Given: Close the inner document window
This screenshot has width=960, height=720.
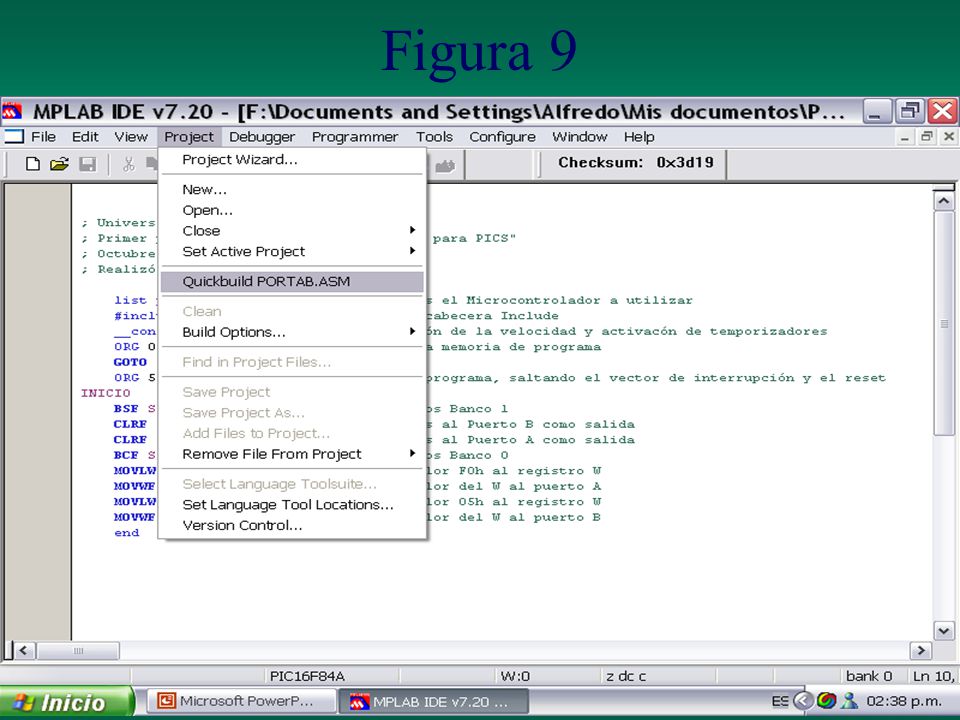Looking at the screenshot, I should 949,137.
